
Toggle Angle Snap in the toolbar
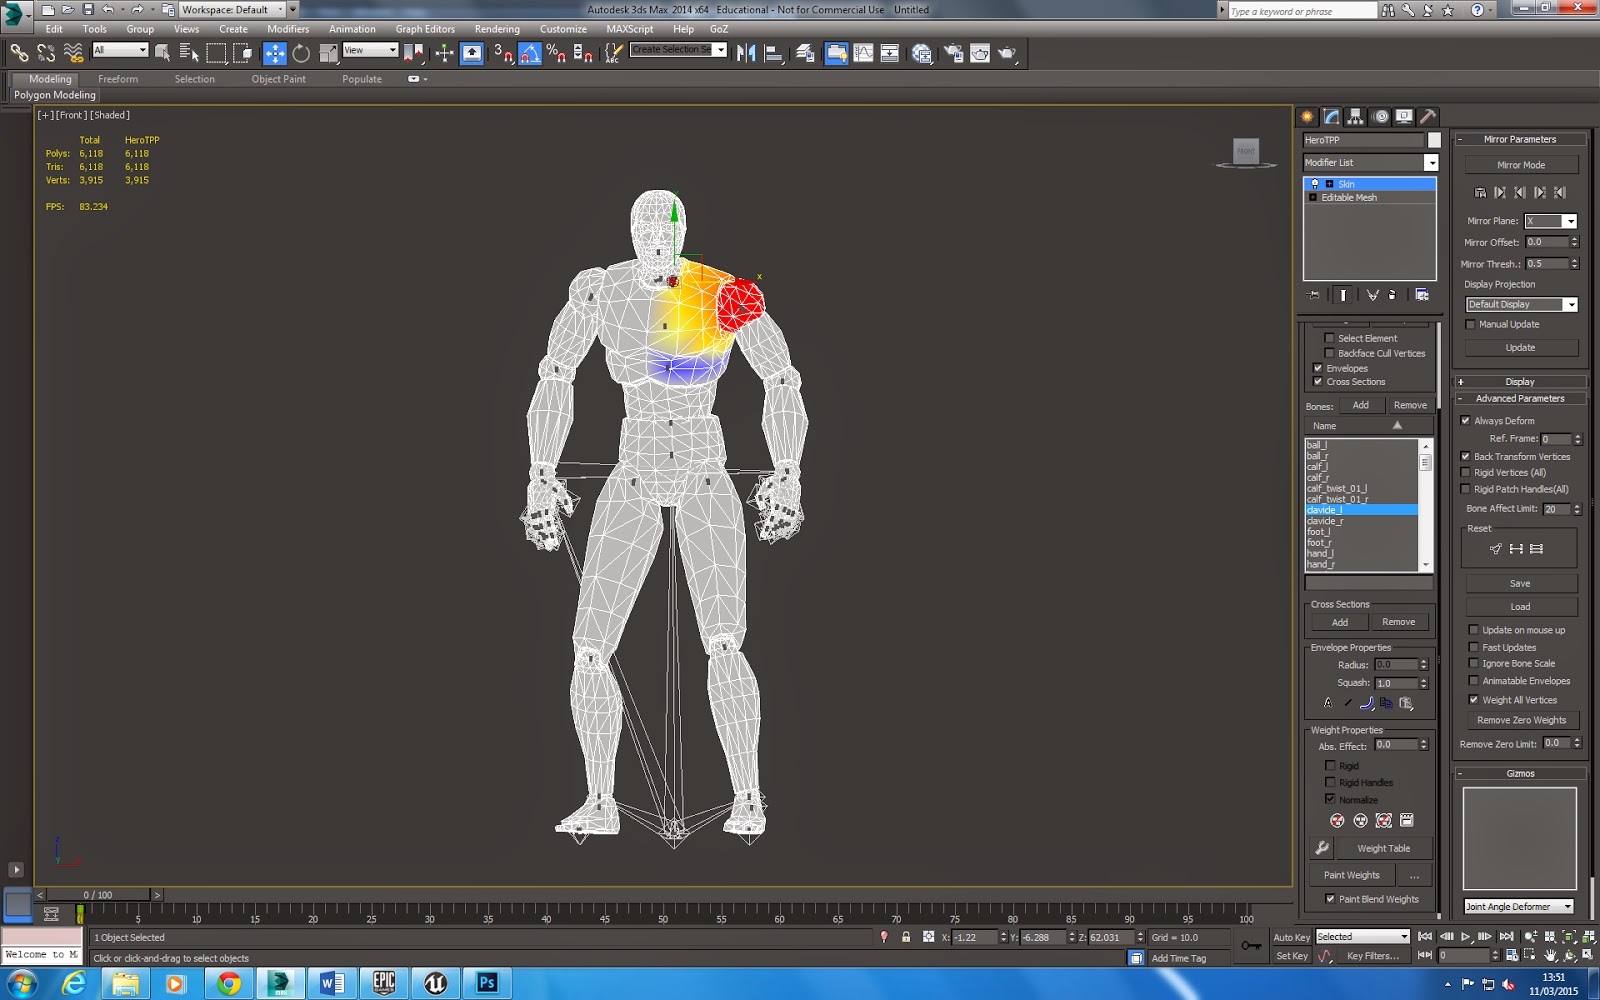pos(530,53)
